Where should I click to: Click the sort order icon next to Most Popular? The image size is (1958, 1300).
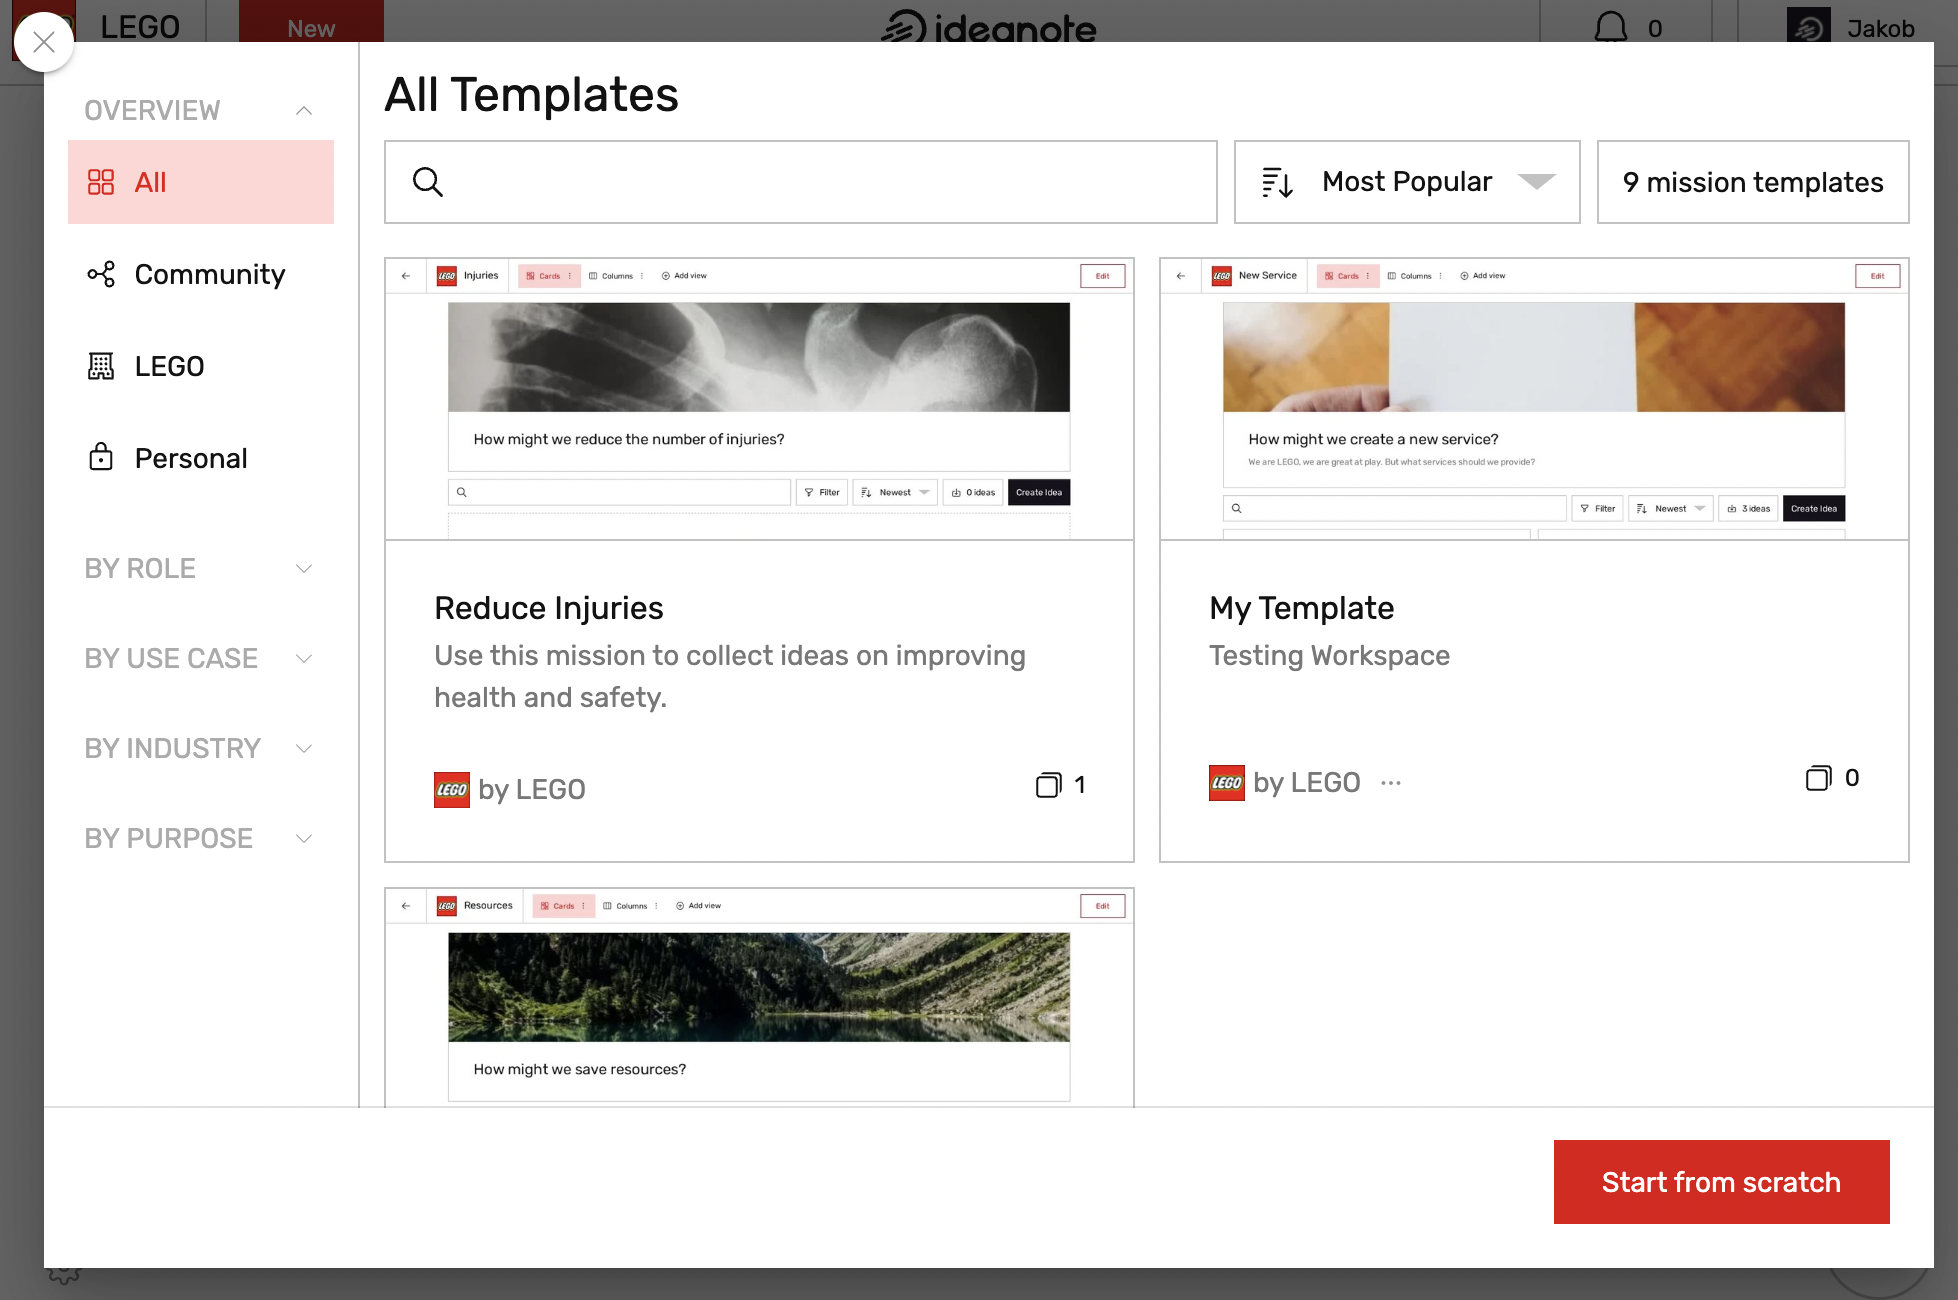[x=1277, y=182]
